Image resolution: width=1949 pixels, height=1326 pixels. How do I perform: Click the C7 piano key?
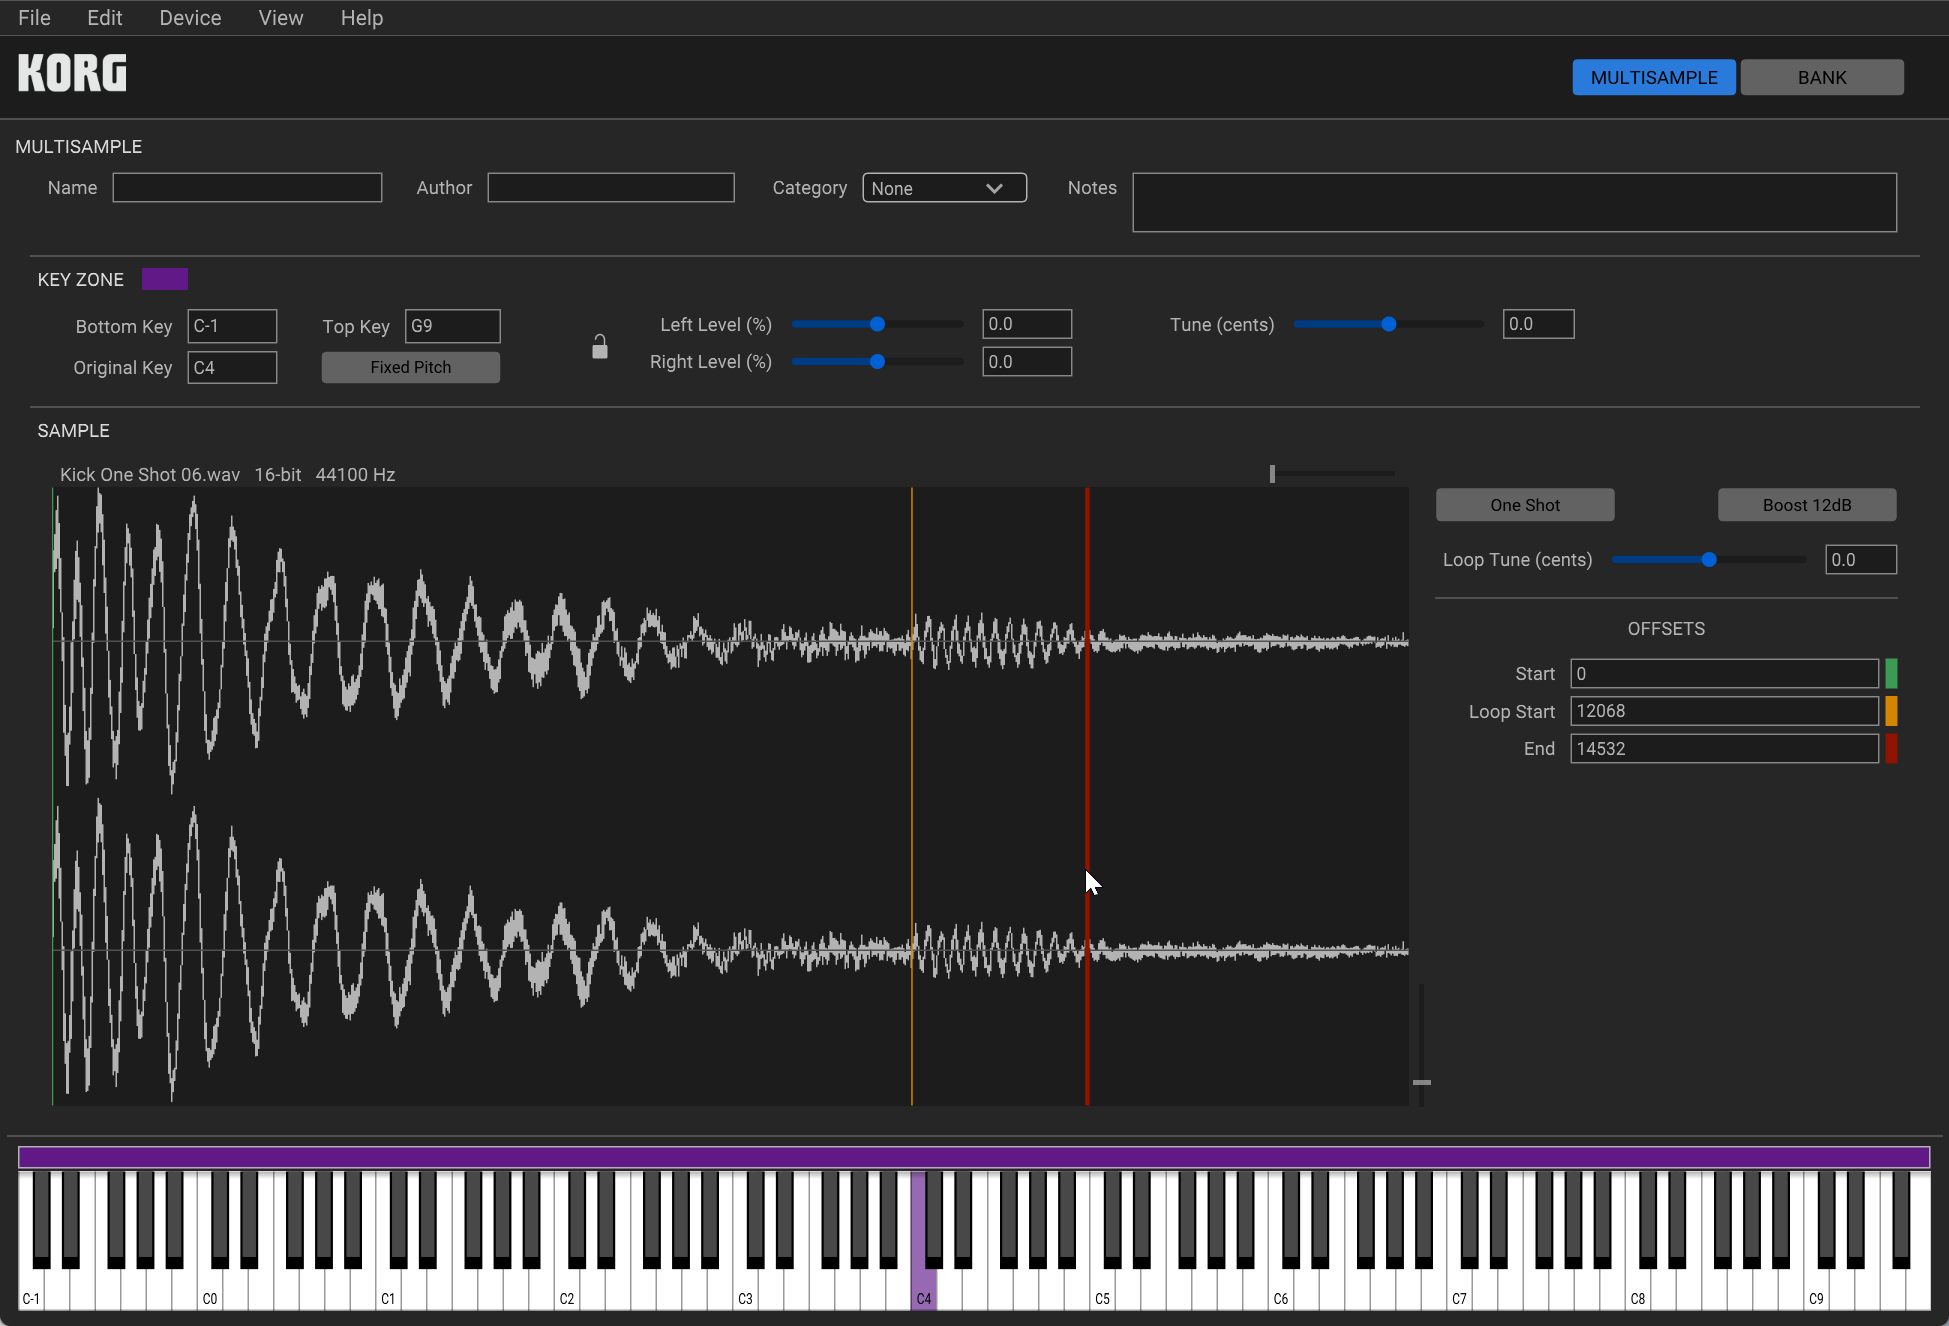[1459, 1290]
